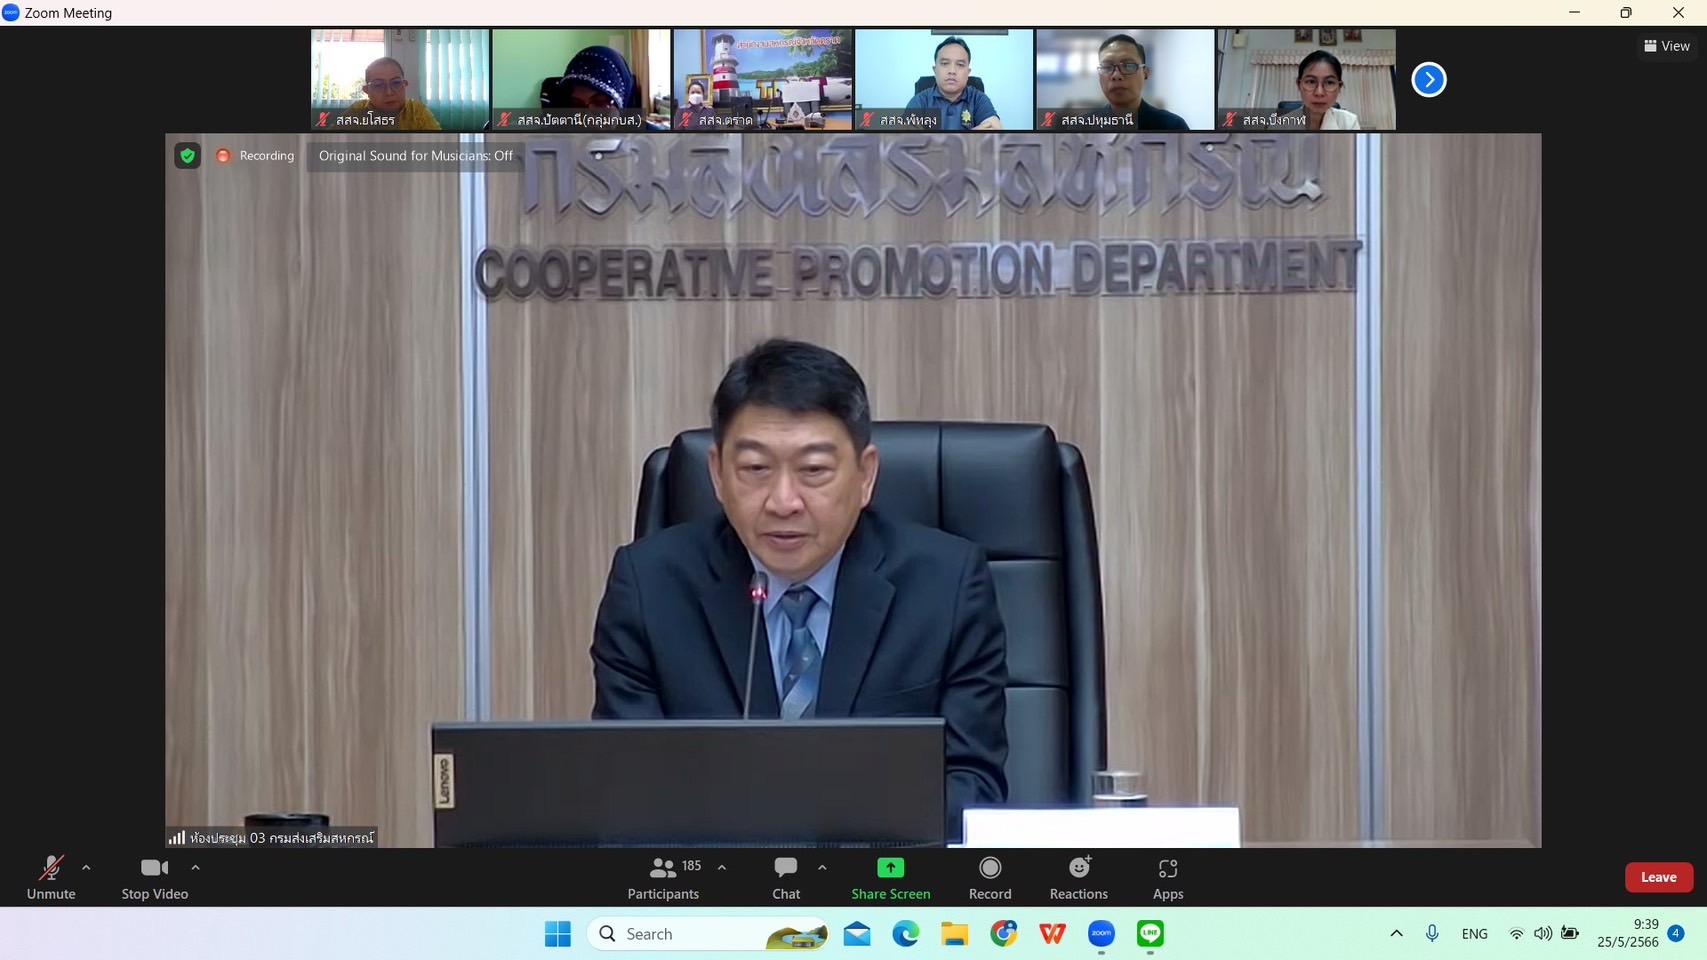Expand the Chat options arrow
The width and height of the screenshot is (1707, 960).
pos(822,868)
